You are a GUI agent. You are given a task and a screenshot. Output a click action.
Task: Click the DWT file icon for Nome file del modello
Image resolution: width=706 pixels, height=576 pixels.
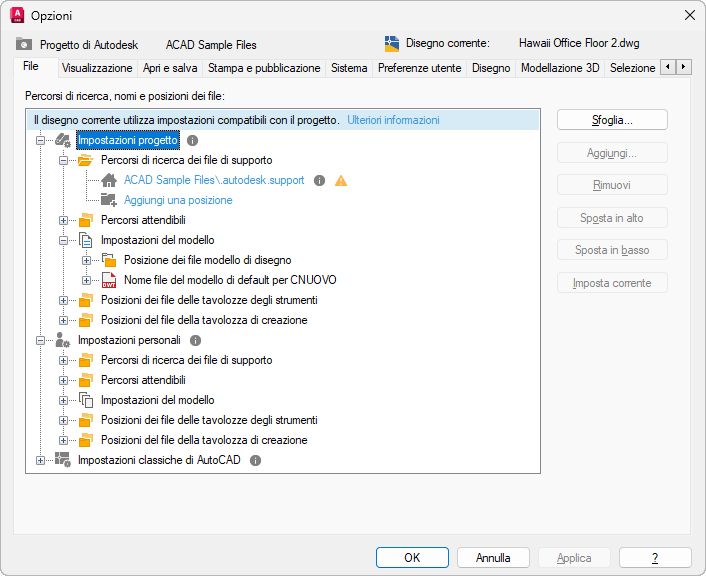point(109,281)
